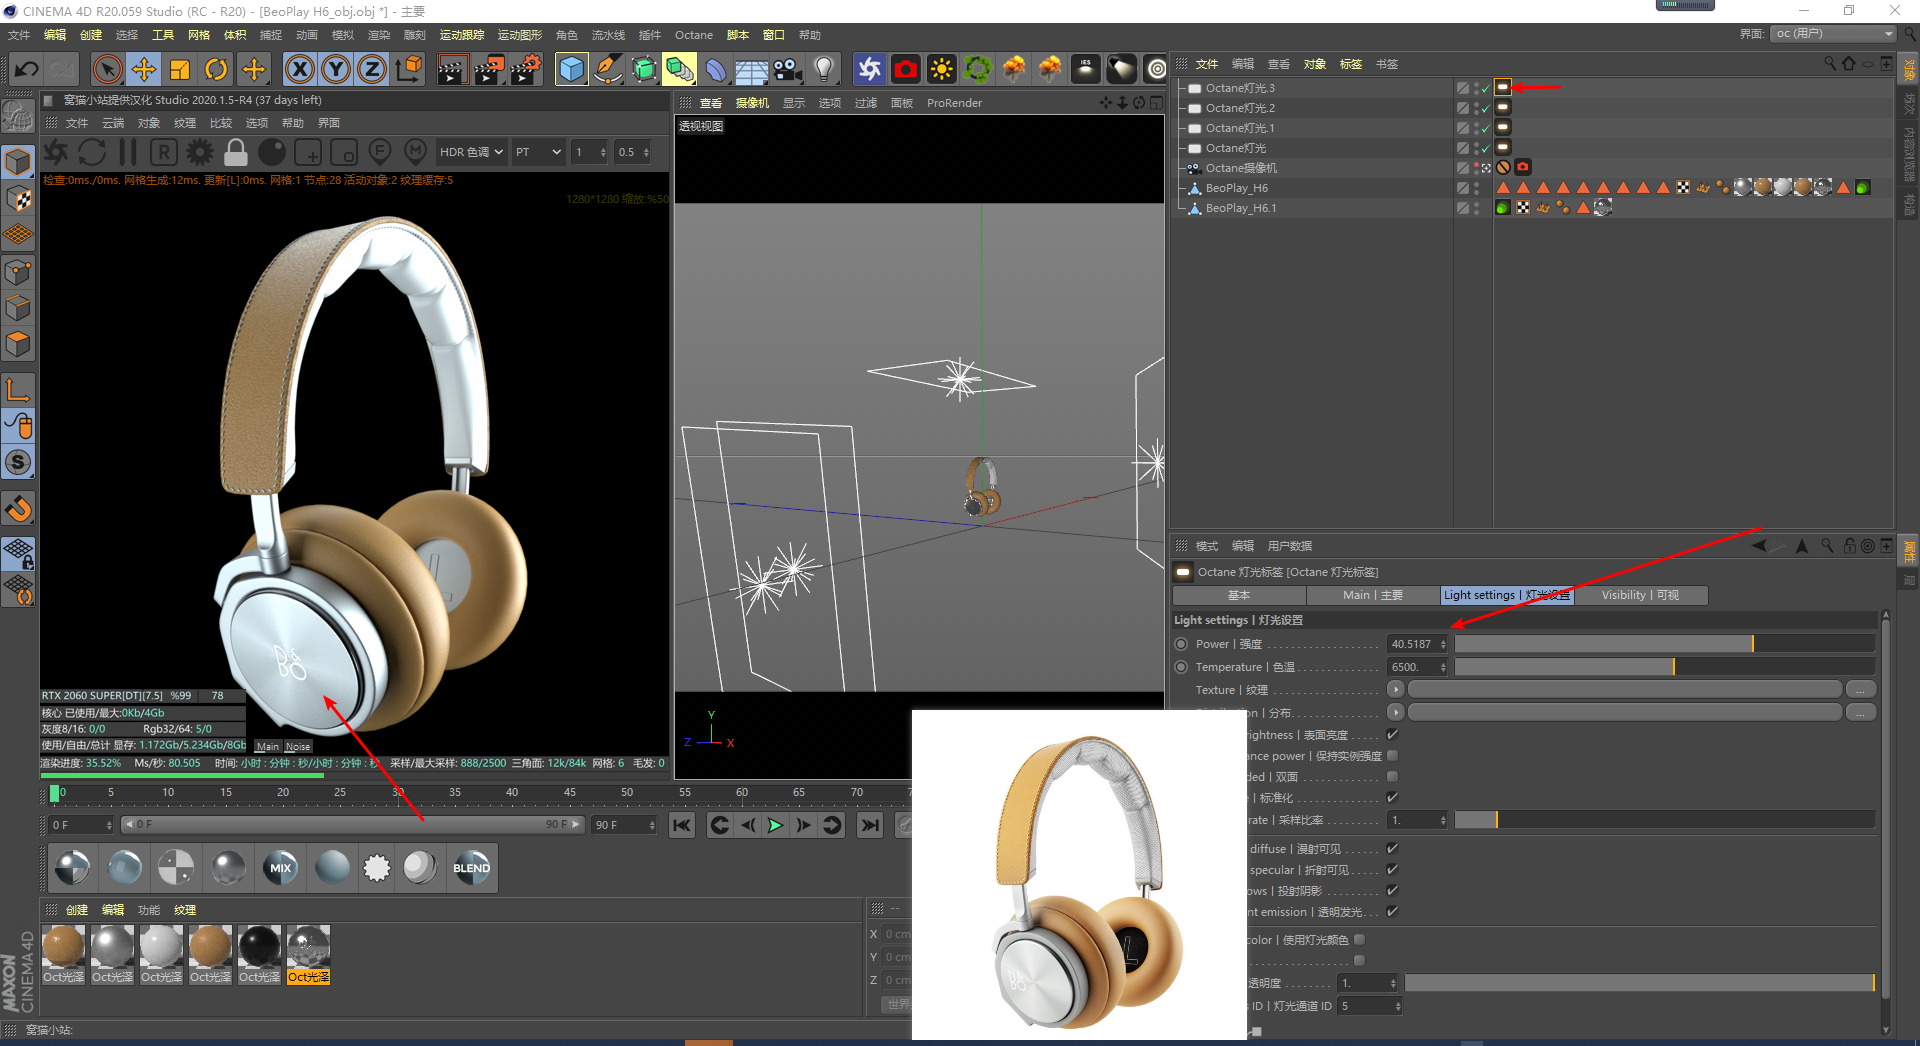Click the lock icon in Octane Live Viewer
Screen dimensions: 1920x1046
coord(236,152)
